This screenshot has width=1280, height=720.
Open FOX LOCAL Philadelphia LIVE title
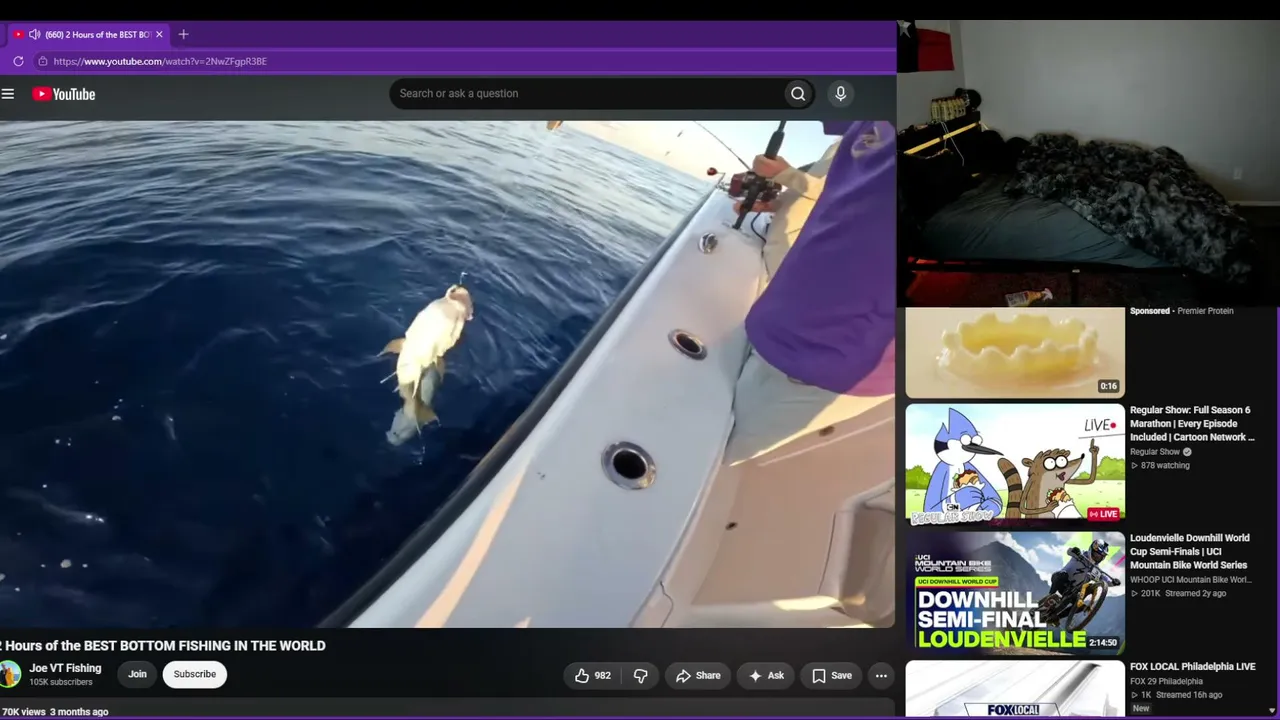click(1192, 667)
